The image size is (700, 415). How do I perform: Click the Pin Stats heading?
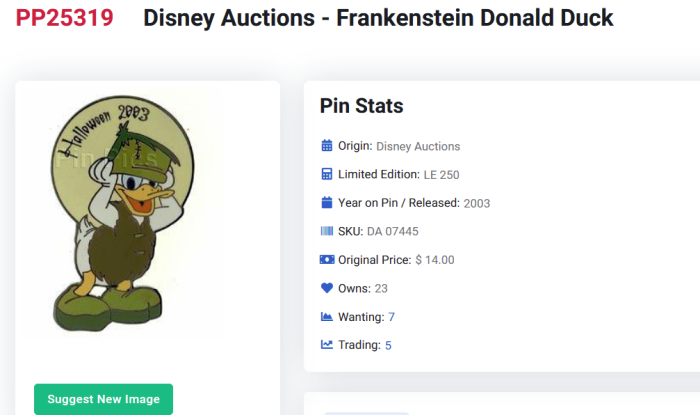[361, 106]
